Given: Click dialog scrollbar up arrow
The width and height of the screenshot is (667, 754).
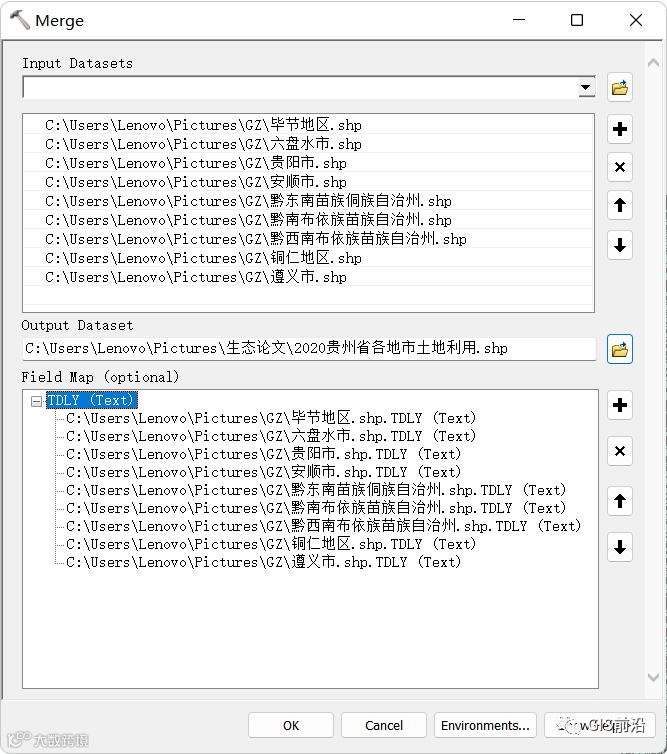Looking at the screenshot, I should pyautogui.click(x=653, y=63).
